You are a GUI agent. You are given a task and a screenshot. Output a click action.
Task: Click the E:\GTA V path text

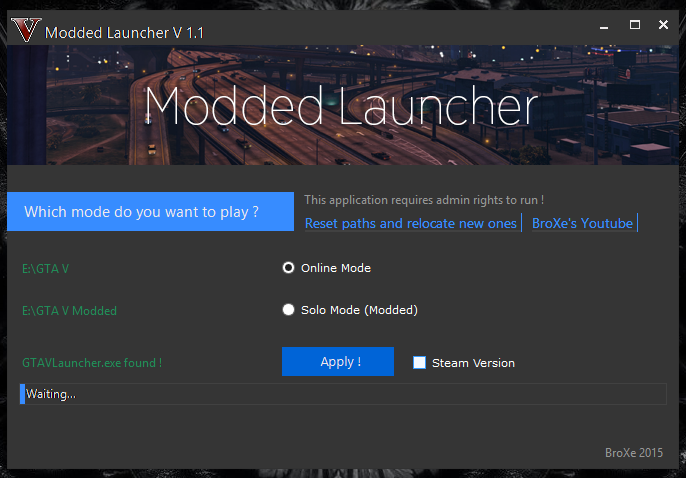46,269
